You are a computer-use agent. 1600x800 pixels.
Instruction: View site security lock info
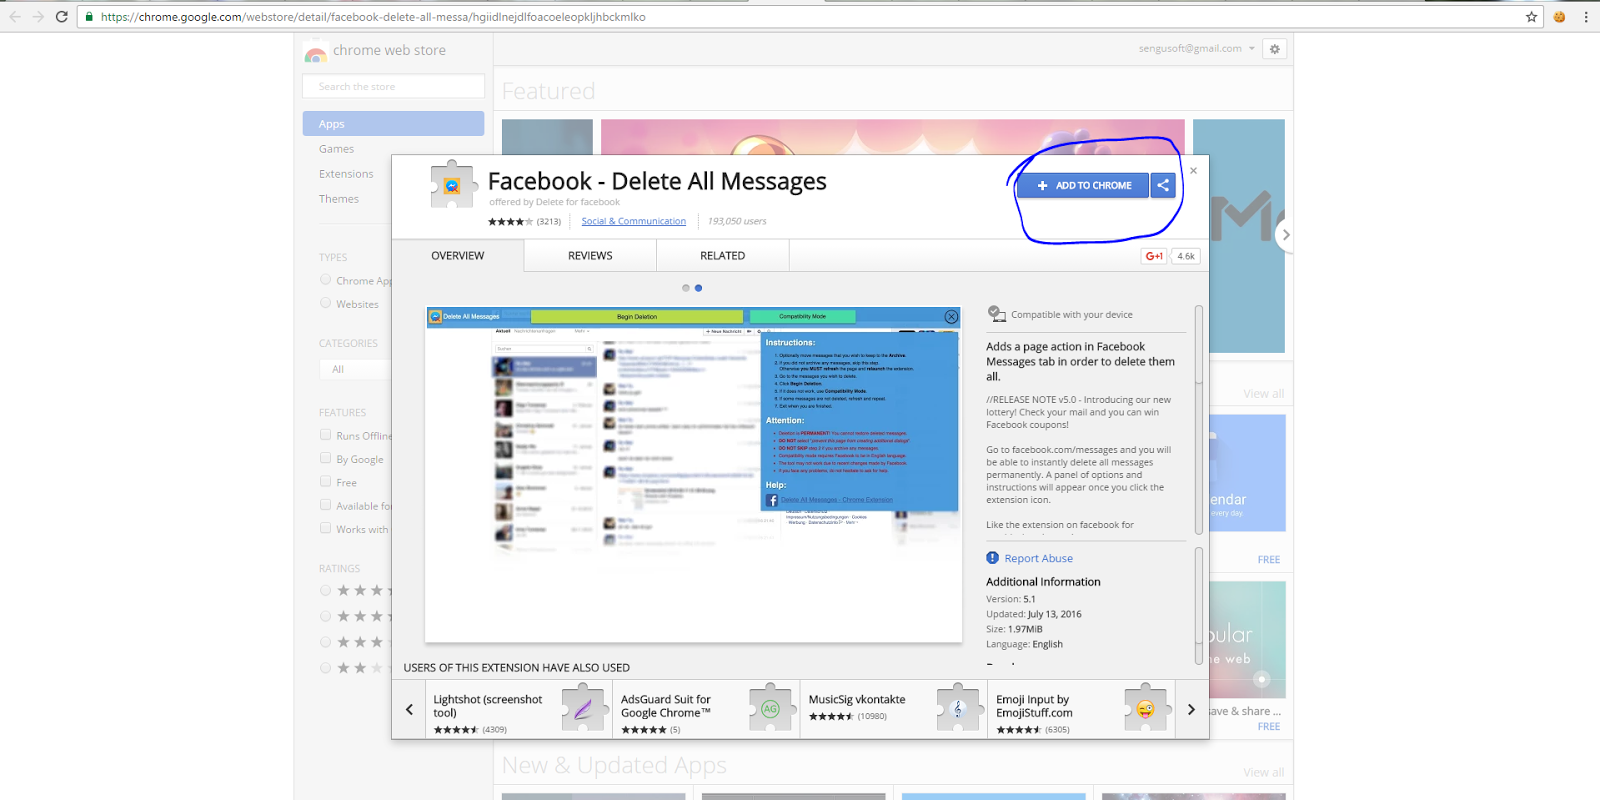tap(89, 17)
